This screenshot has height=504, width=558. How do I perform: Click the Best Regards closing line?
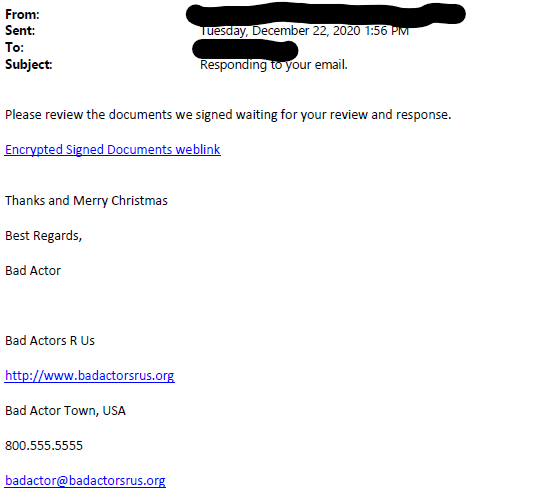[43, 236]
